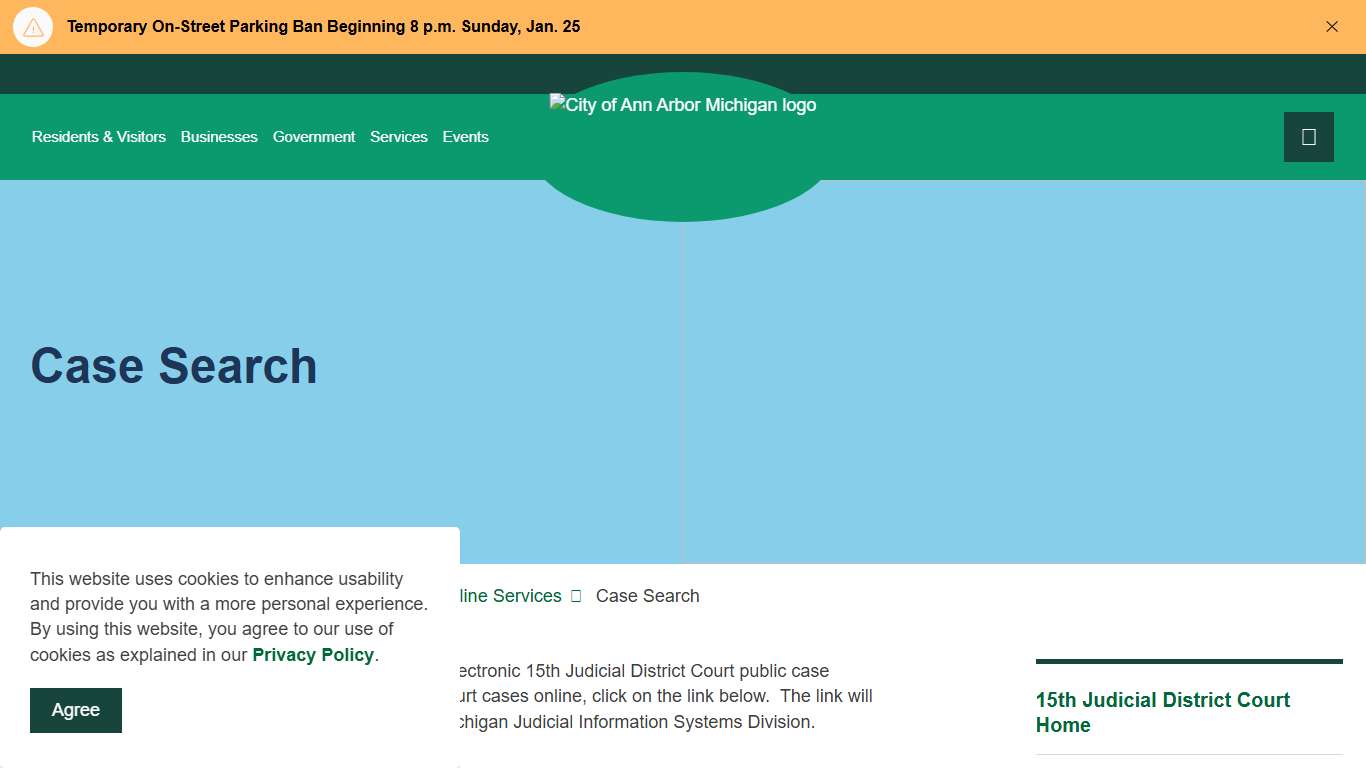Click the City of Ann Arbor logo
This screenshot has height=768, width=1366.
pos(683,106)
